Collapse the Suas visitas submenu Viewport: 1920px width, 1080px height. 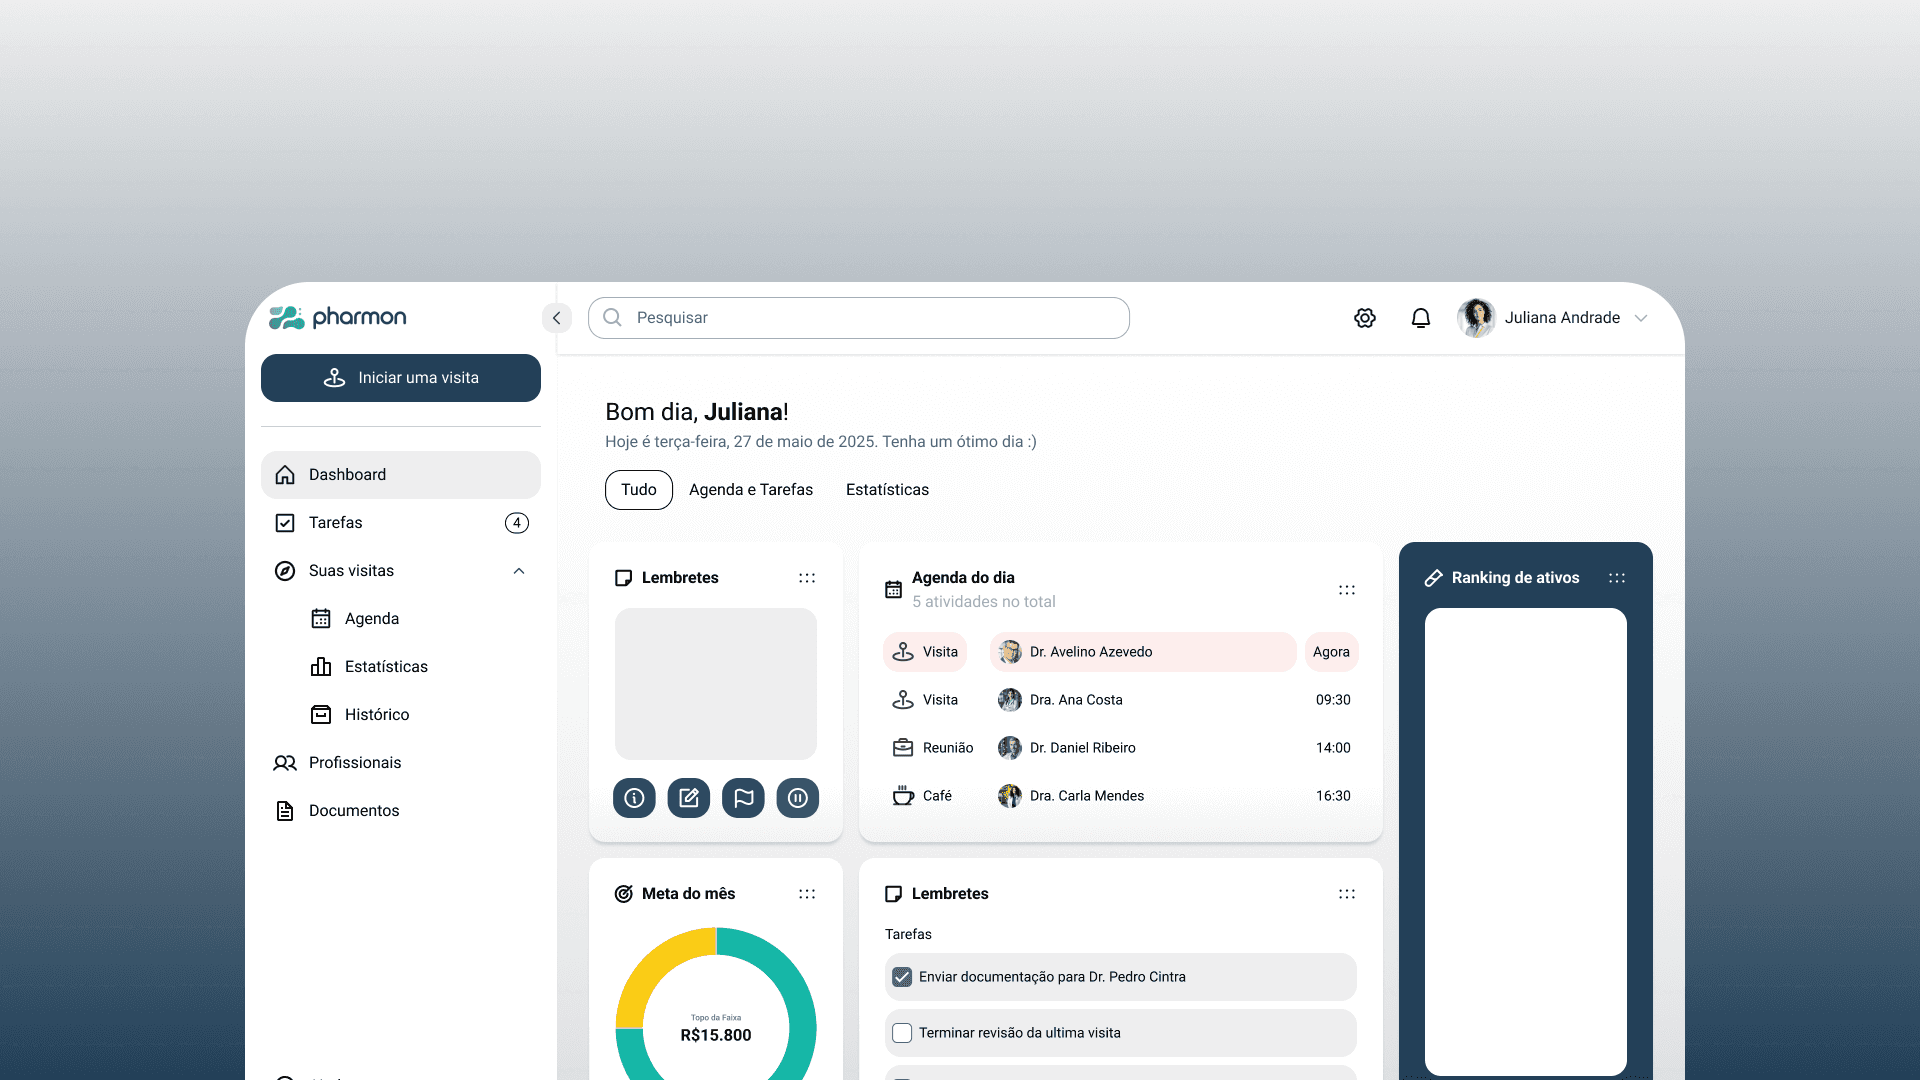coord(519,571)
